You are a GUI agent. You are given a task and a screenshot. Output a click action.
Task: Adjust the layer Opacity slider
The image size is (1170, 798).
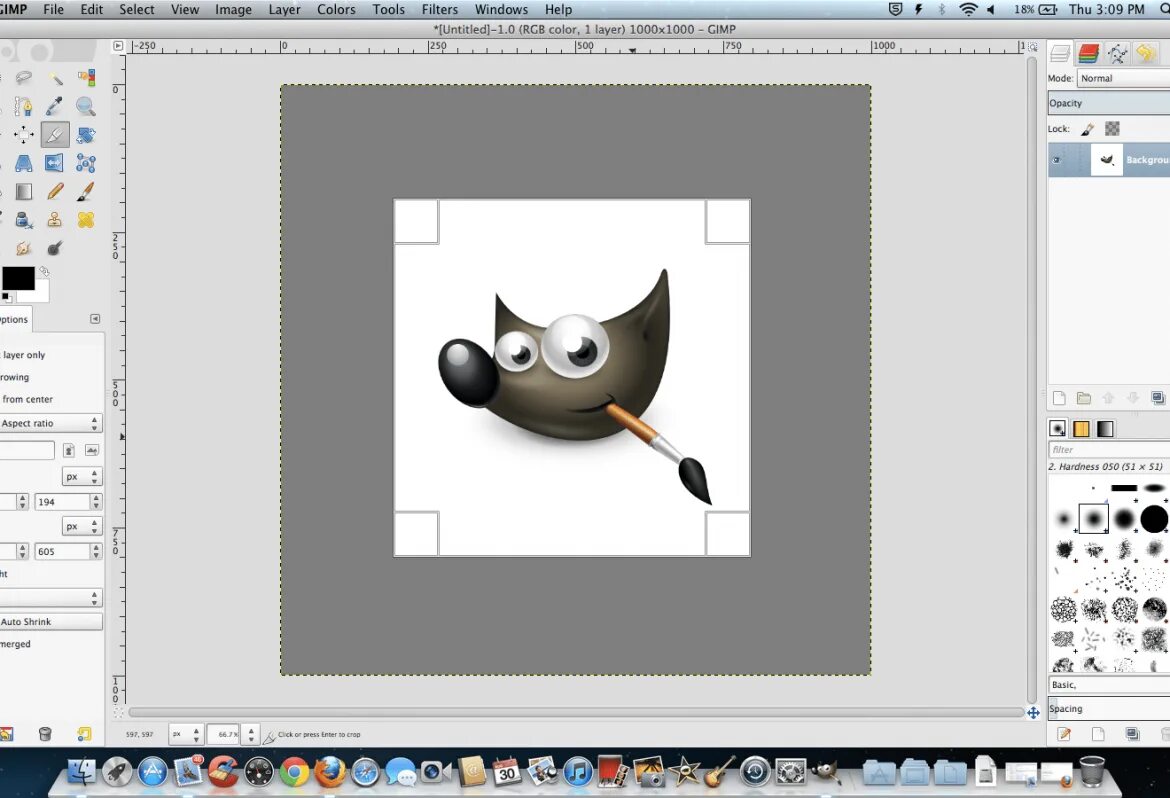pos(1109,103)
